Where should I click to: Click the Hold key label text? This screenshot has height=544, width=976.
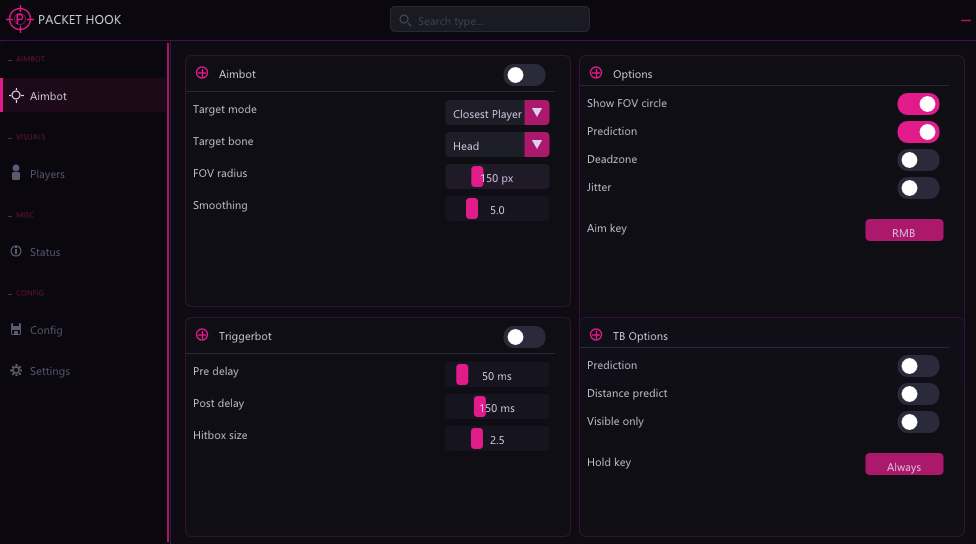tap(609, 462)
